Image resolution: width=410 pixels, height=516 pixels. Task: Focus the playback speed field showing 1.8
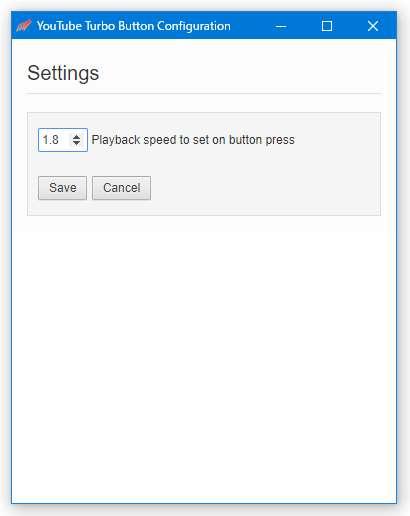coord(63,140)
